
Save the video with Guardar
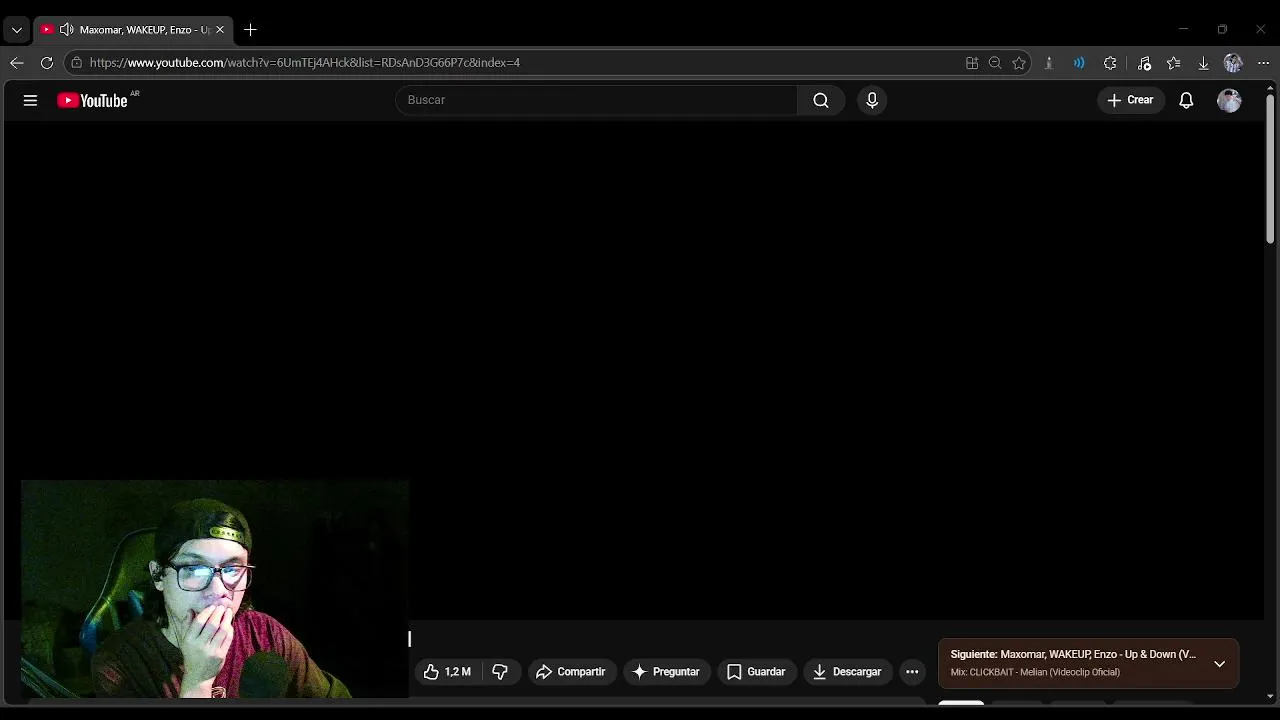click(x=756, y=672)
